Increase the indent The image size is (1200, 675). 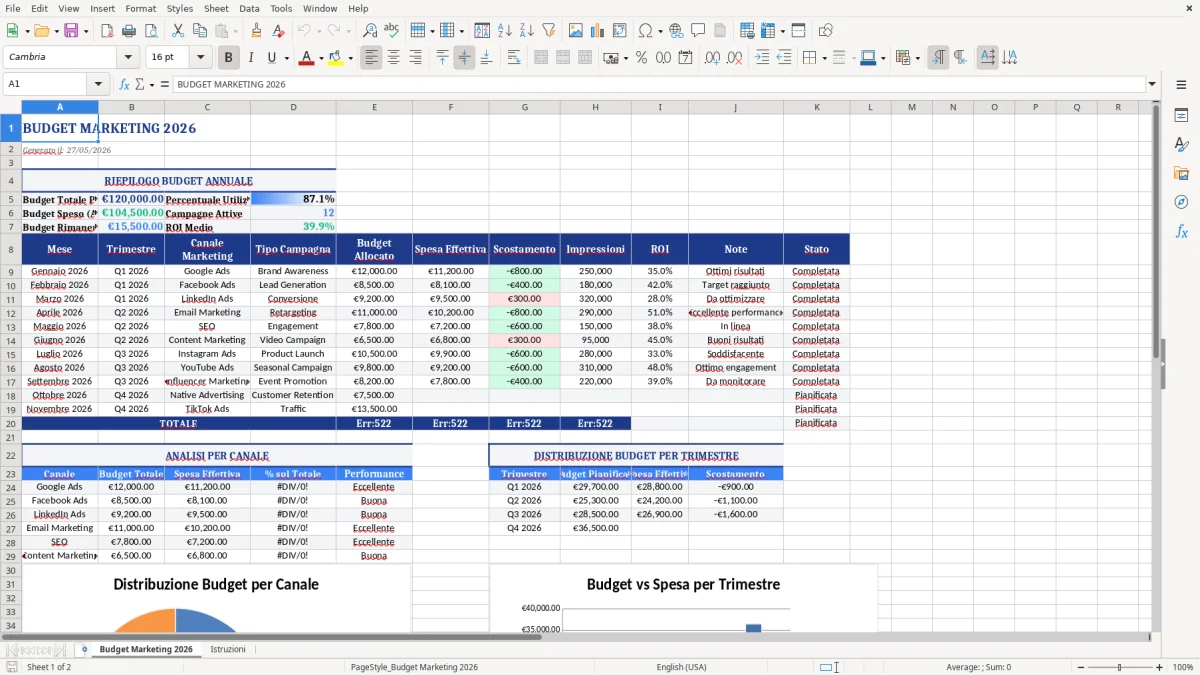click(762, 58)
